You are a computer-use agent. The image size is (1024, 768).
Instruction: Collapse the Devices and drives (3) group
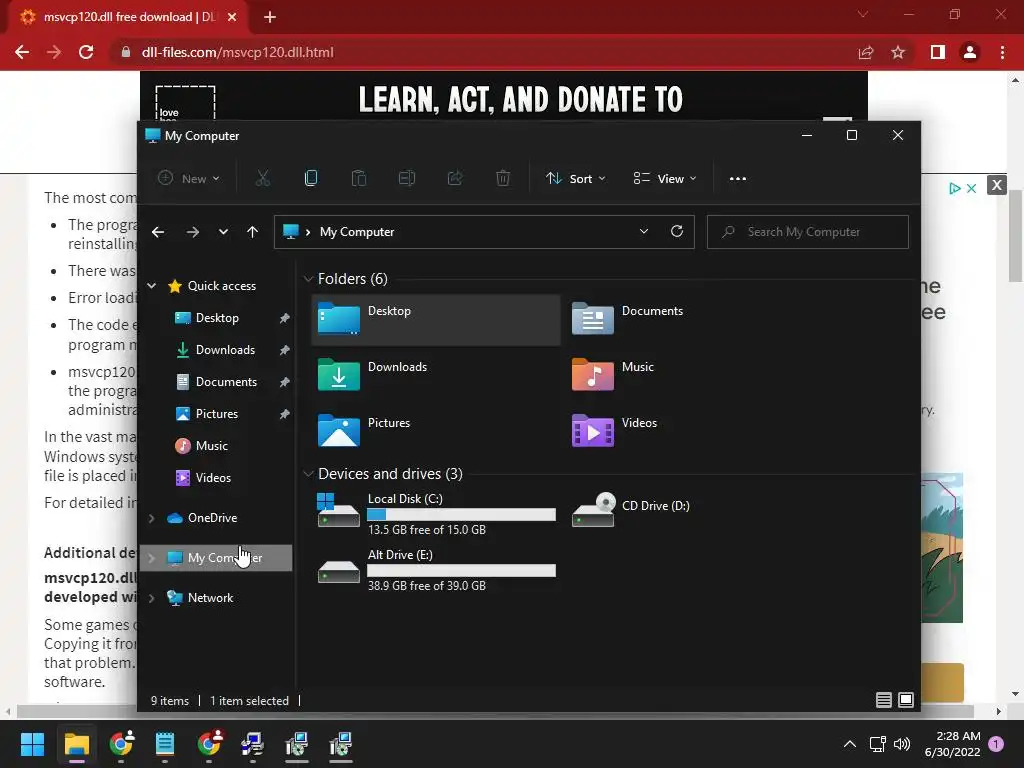tap(308, 474)
